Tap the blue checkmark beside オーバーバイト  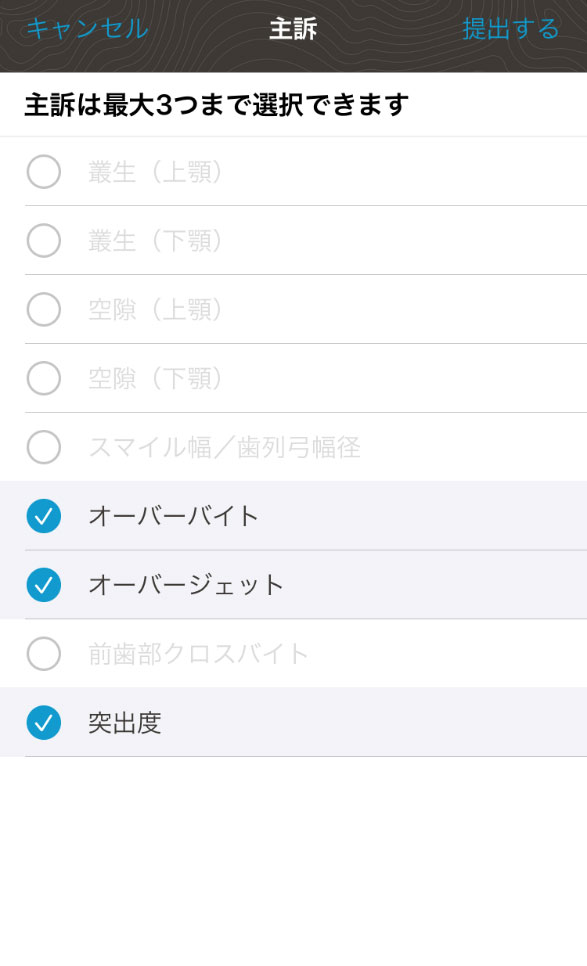pos(44,517)
